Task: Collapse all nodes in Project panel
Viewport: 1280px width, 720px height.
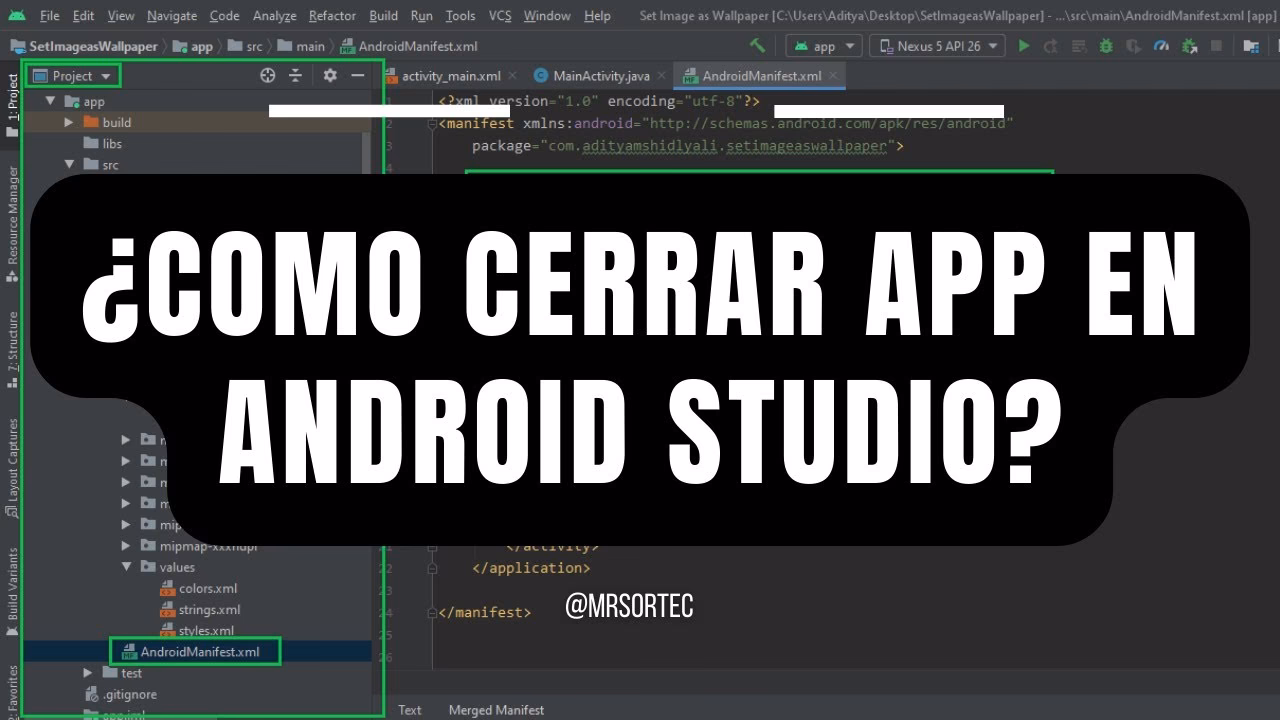Action: (x=295, y=75)
